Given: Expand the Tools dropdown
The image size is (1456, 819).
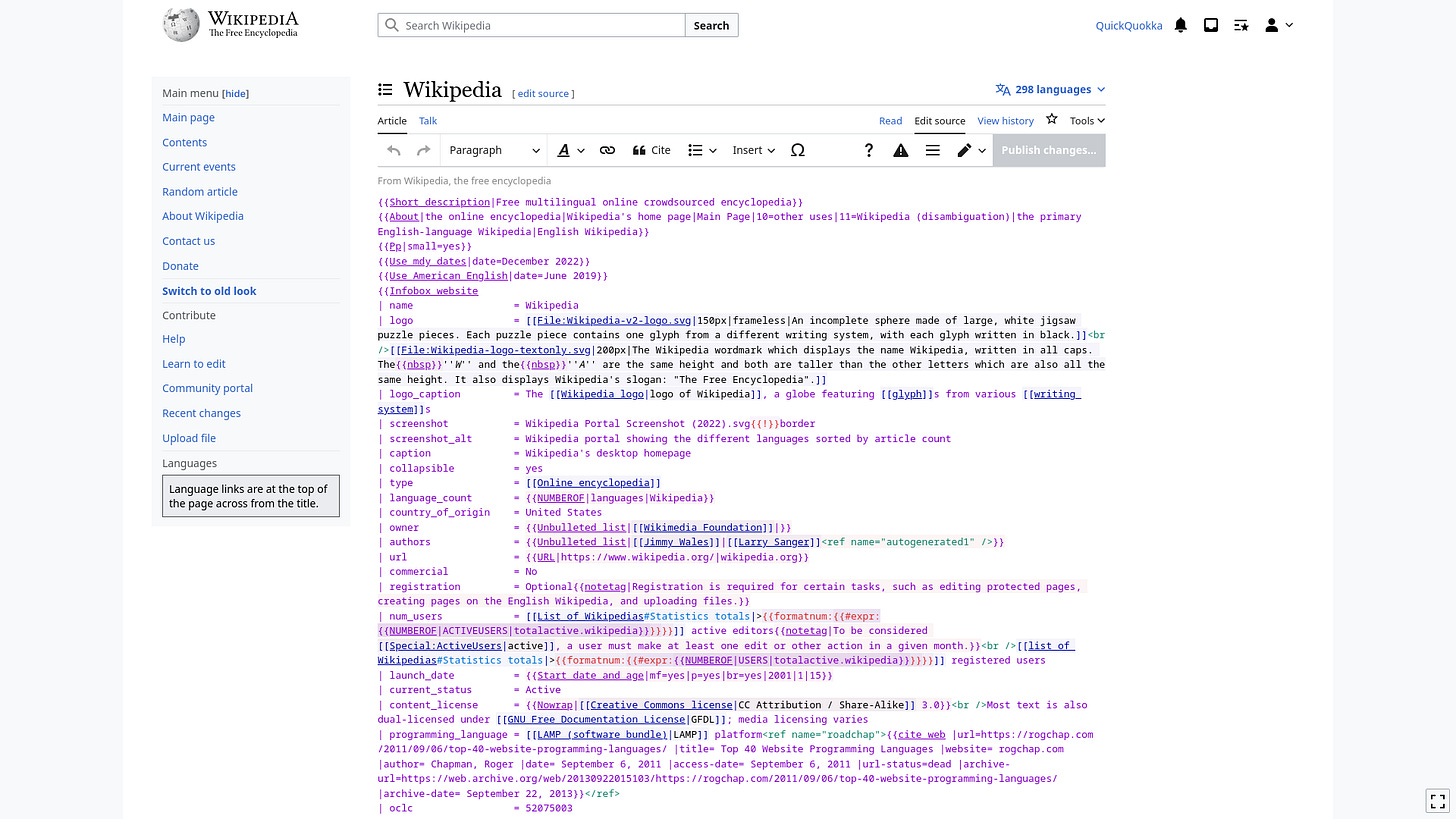Looking at the screenshot, I should pyautogui.click(x=1087, y=120).
